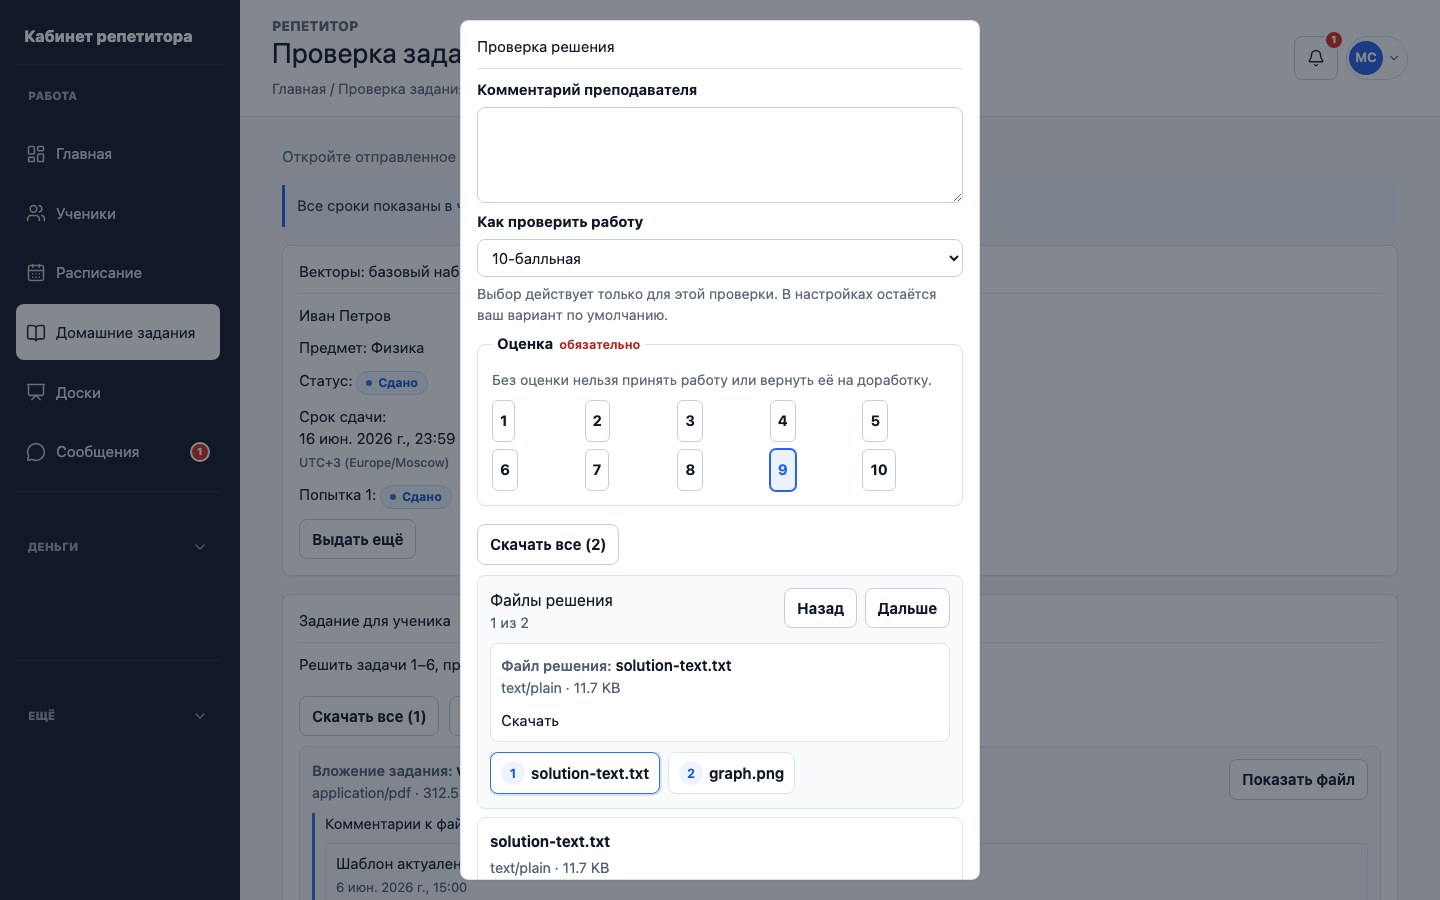
Task: Go to Доски in the sidebar
Action: (x=118, y=393)
